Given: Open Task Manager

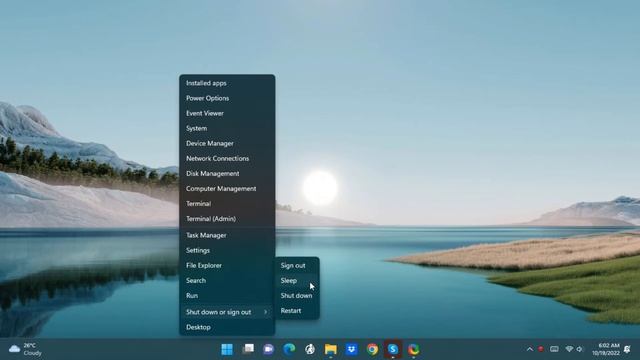Looking at the screenshot, I should click(227, 236).
